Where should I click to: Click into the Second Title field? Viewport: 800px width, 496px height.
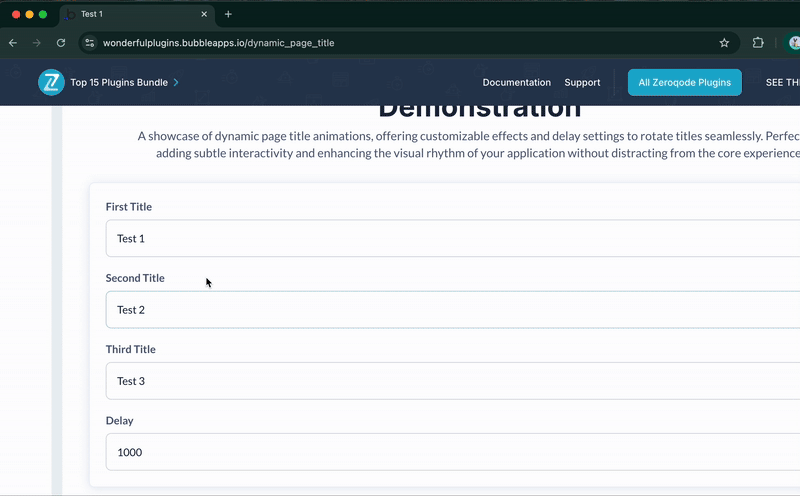(x=450, y=310)
